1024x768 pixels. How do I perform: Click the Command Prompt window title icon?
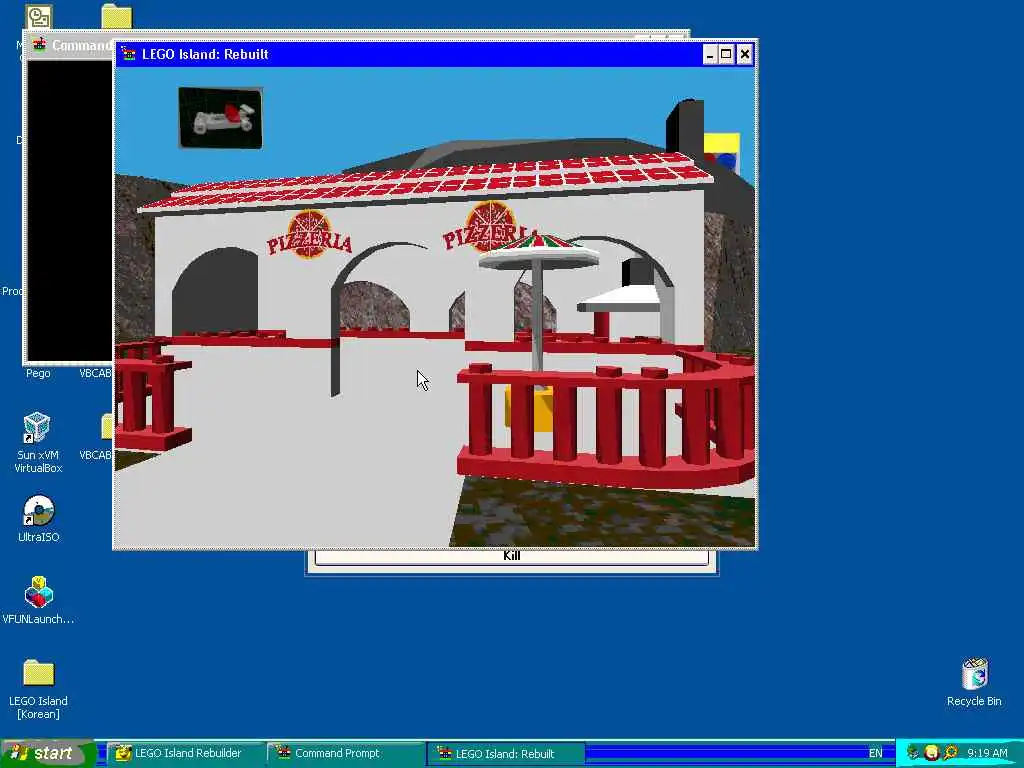point(40,45)
